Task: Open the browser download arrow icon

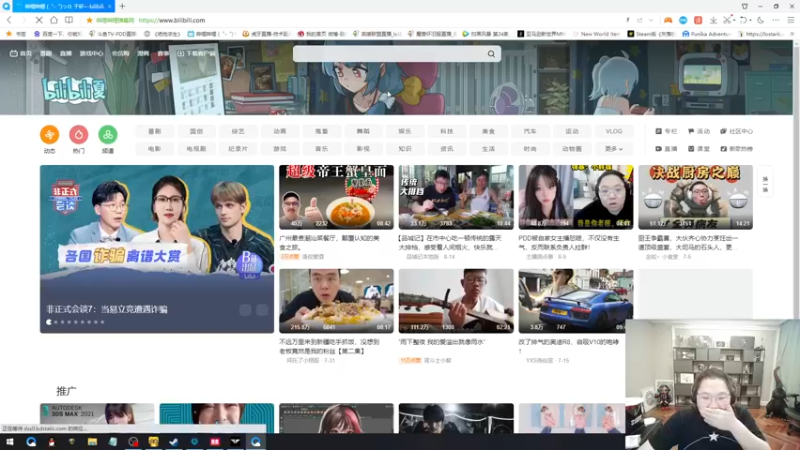Action: [x=713, y=20]
